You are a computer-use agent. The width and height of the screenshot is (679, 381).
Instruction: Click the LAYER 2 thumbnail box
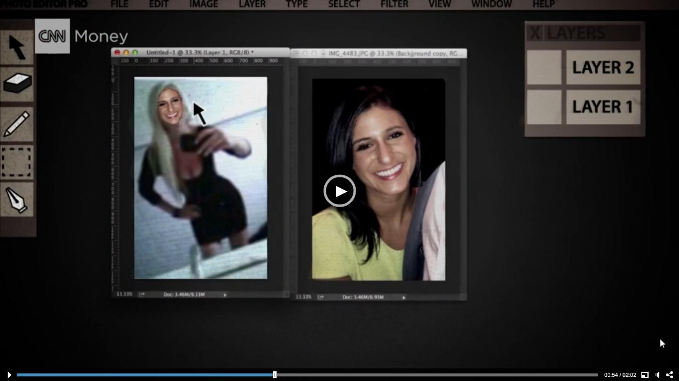click(x=544, y=67)
